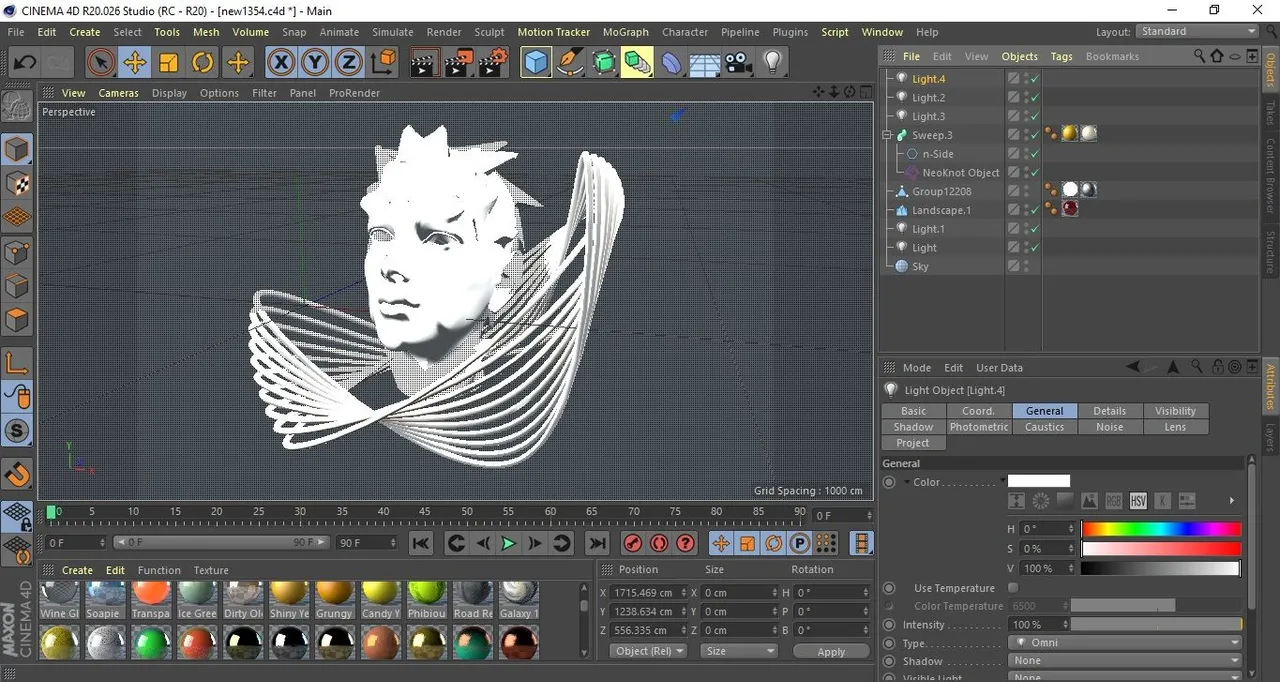Switch to Points mode
The image size is (1280, 682).
[x=17, y=252]
